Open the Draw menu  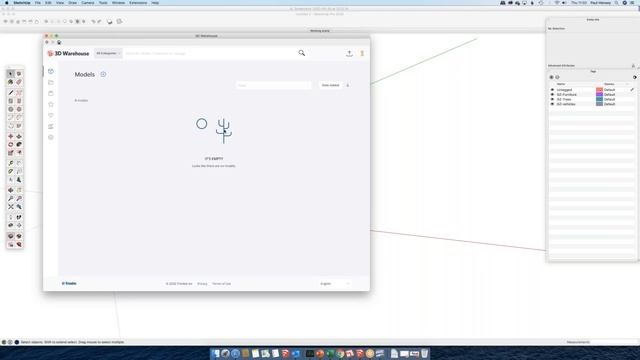73,3
